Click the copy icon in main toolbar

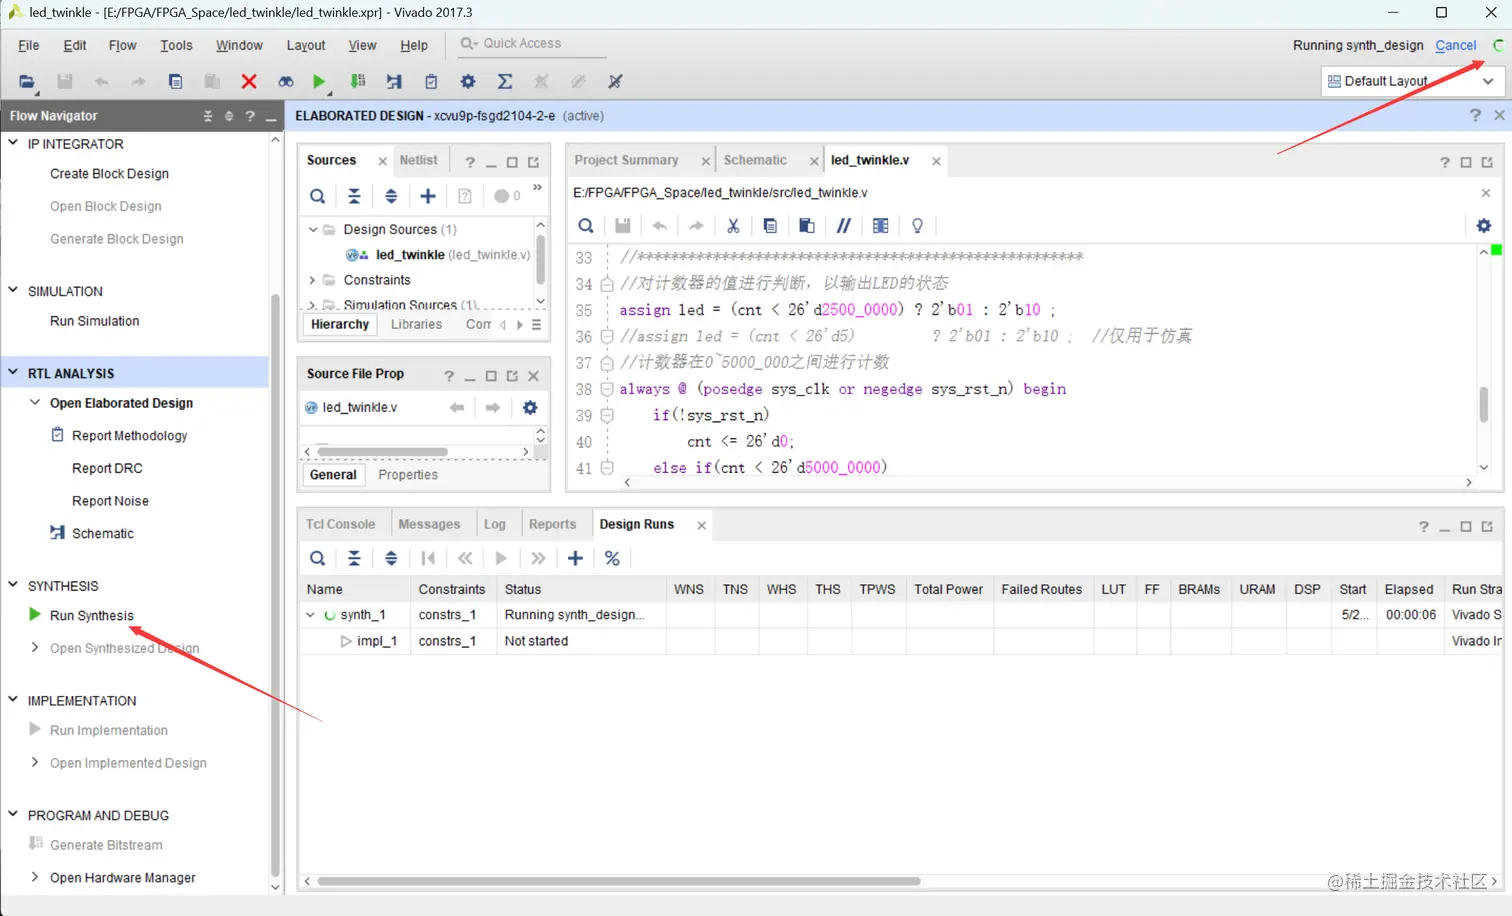175,82
